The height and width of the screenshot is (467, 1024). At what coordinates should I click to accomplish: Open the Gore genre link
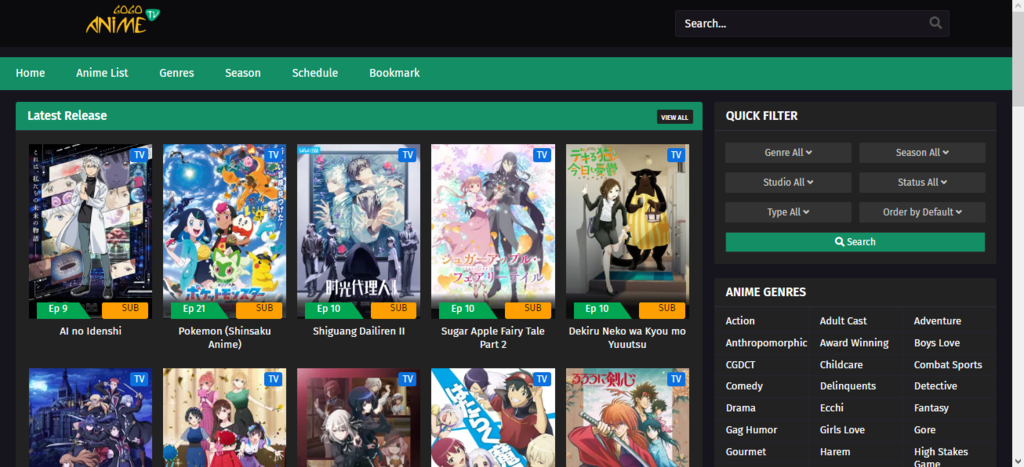[925, 430]
